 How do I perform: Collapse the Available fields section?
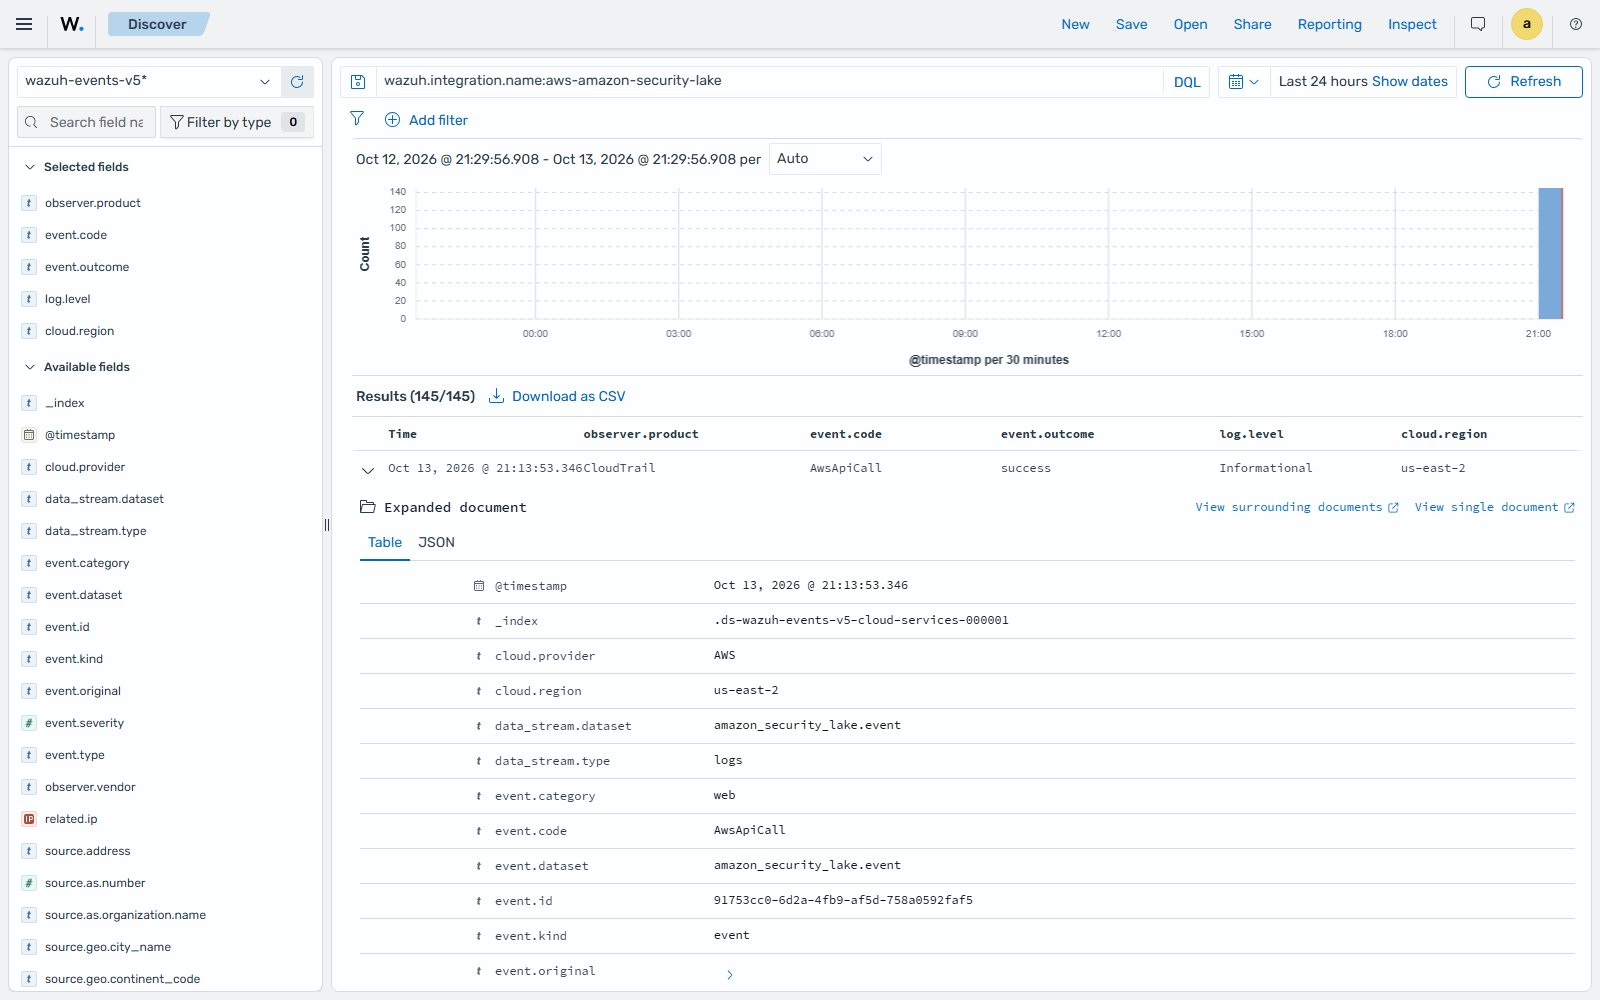pyautogui.click(x=30, y=367)
